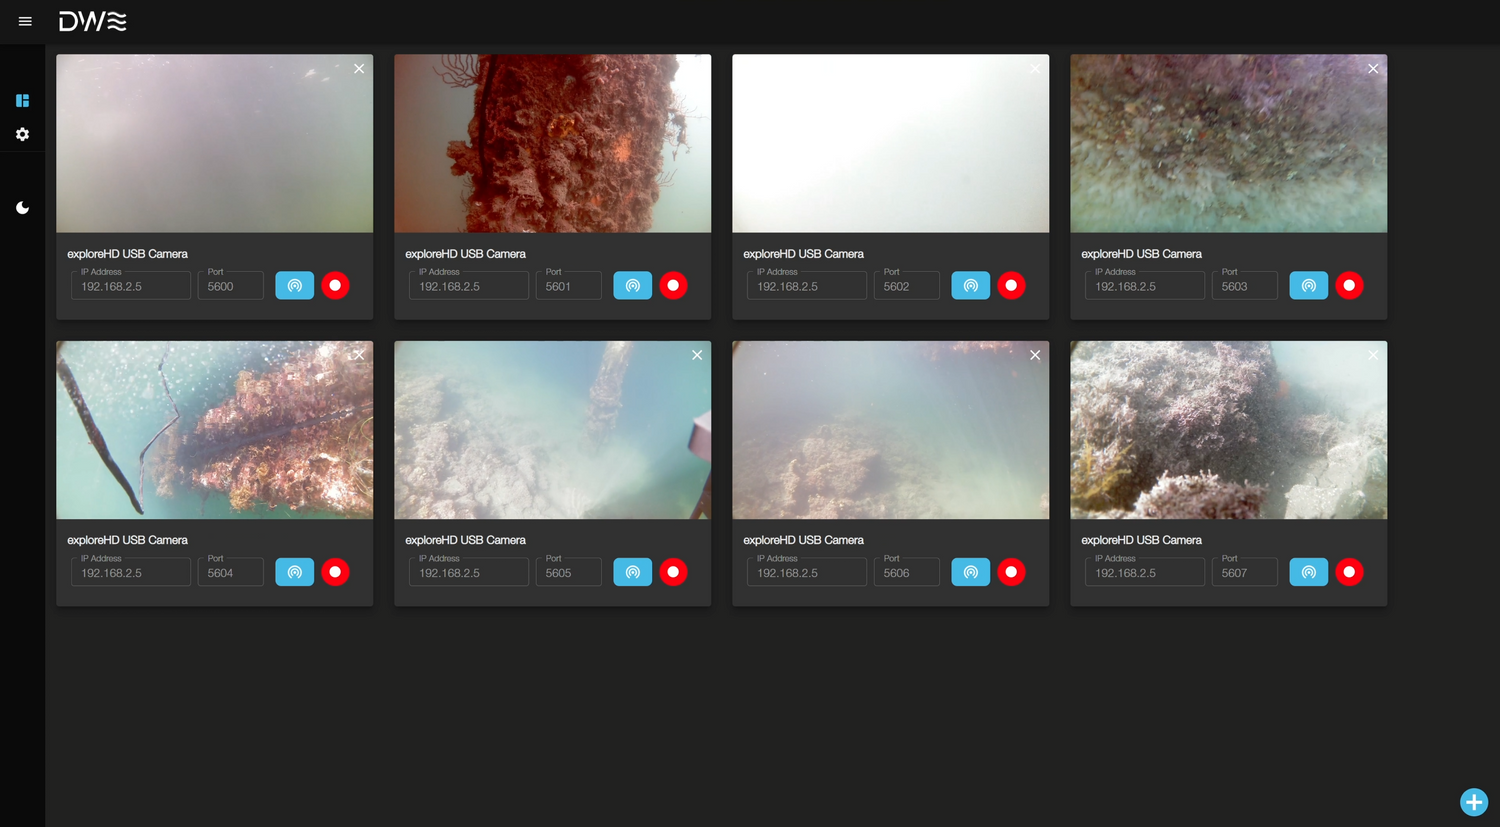Open the dashboard view icon
The width and height of the screenshot is (1500, 827).
(x=22, y=100)
